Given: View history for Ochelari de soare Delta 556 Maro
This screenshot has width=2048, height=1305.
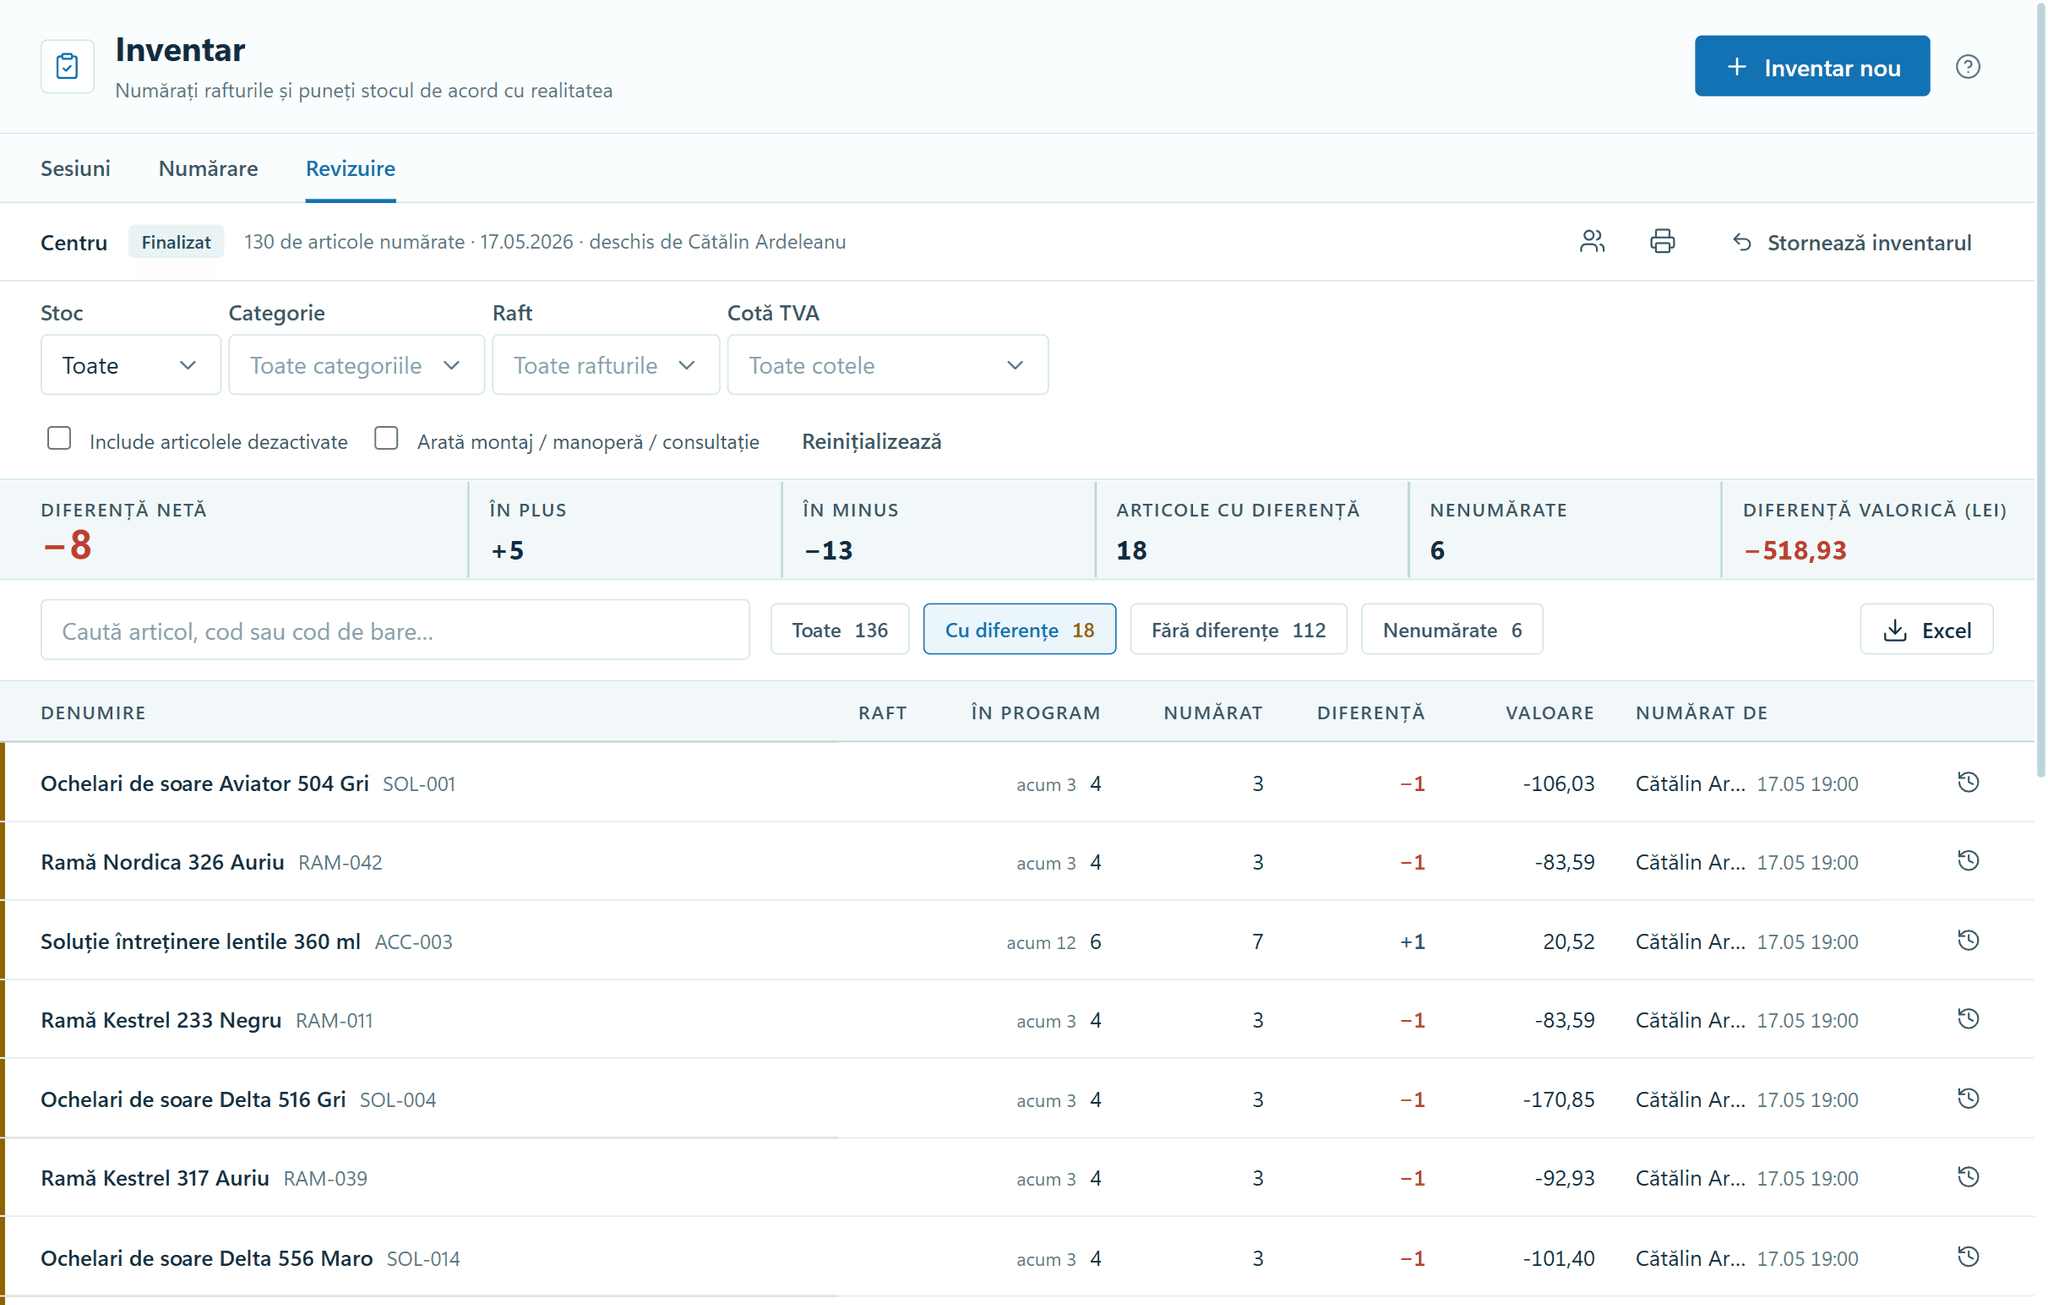Looking at the screenshot, I should click(x=1968, y=1257).
